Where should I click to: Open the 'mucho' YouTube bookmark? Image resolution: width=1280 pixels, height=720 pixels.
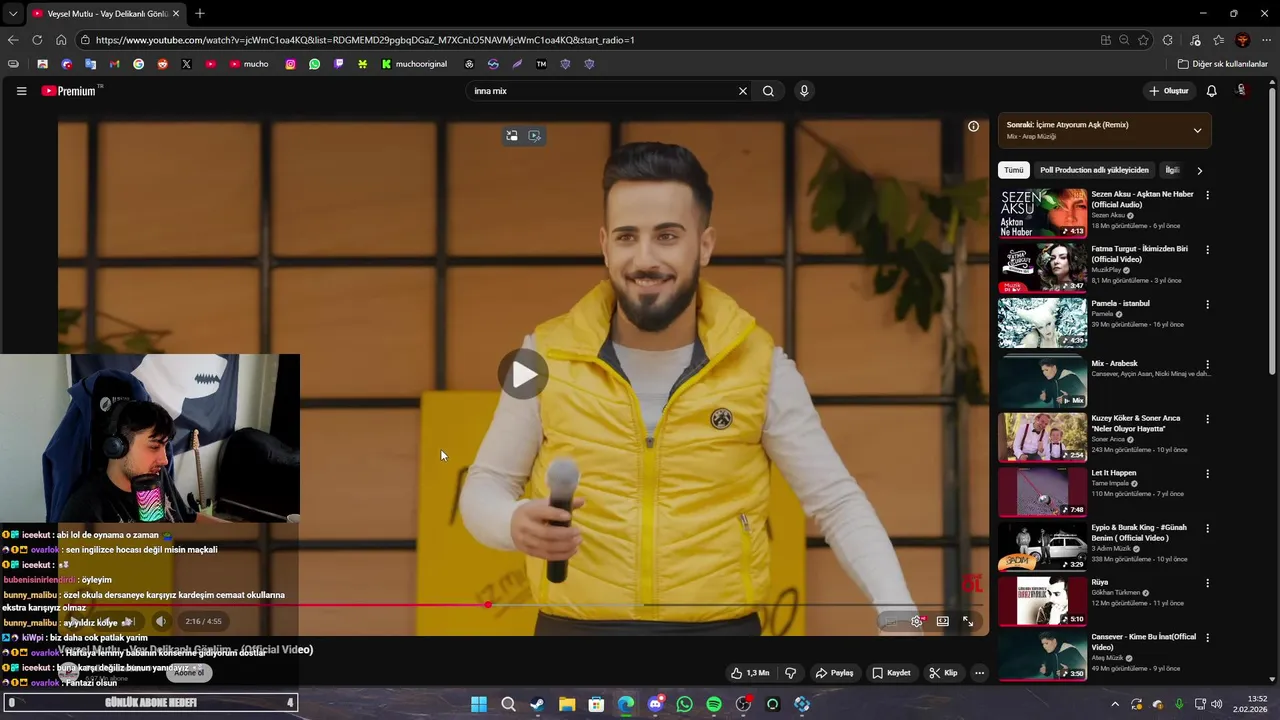click(249, 64)
